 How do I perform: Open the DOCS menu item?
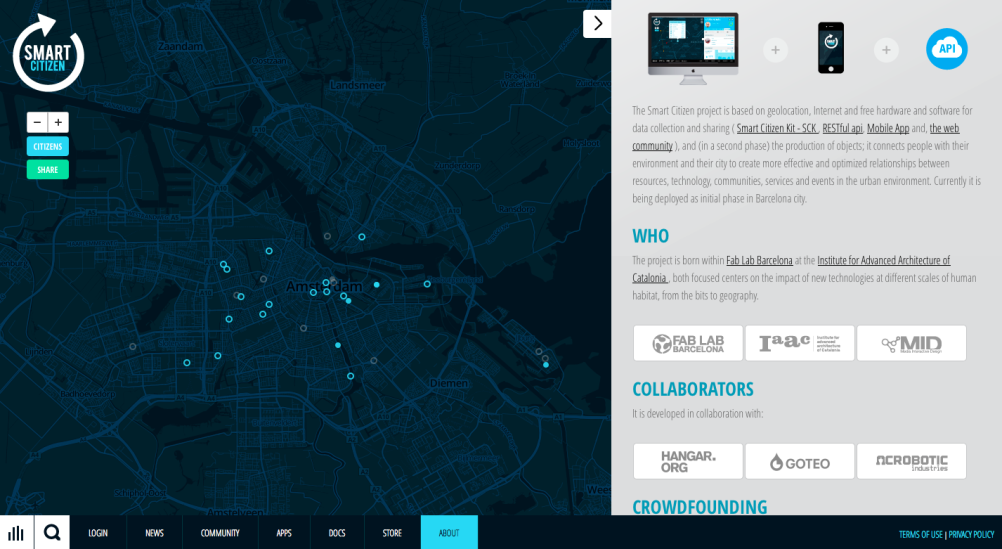point(337,532)
